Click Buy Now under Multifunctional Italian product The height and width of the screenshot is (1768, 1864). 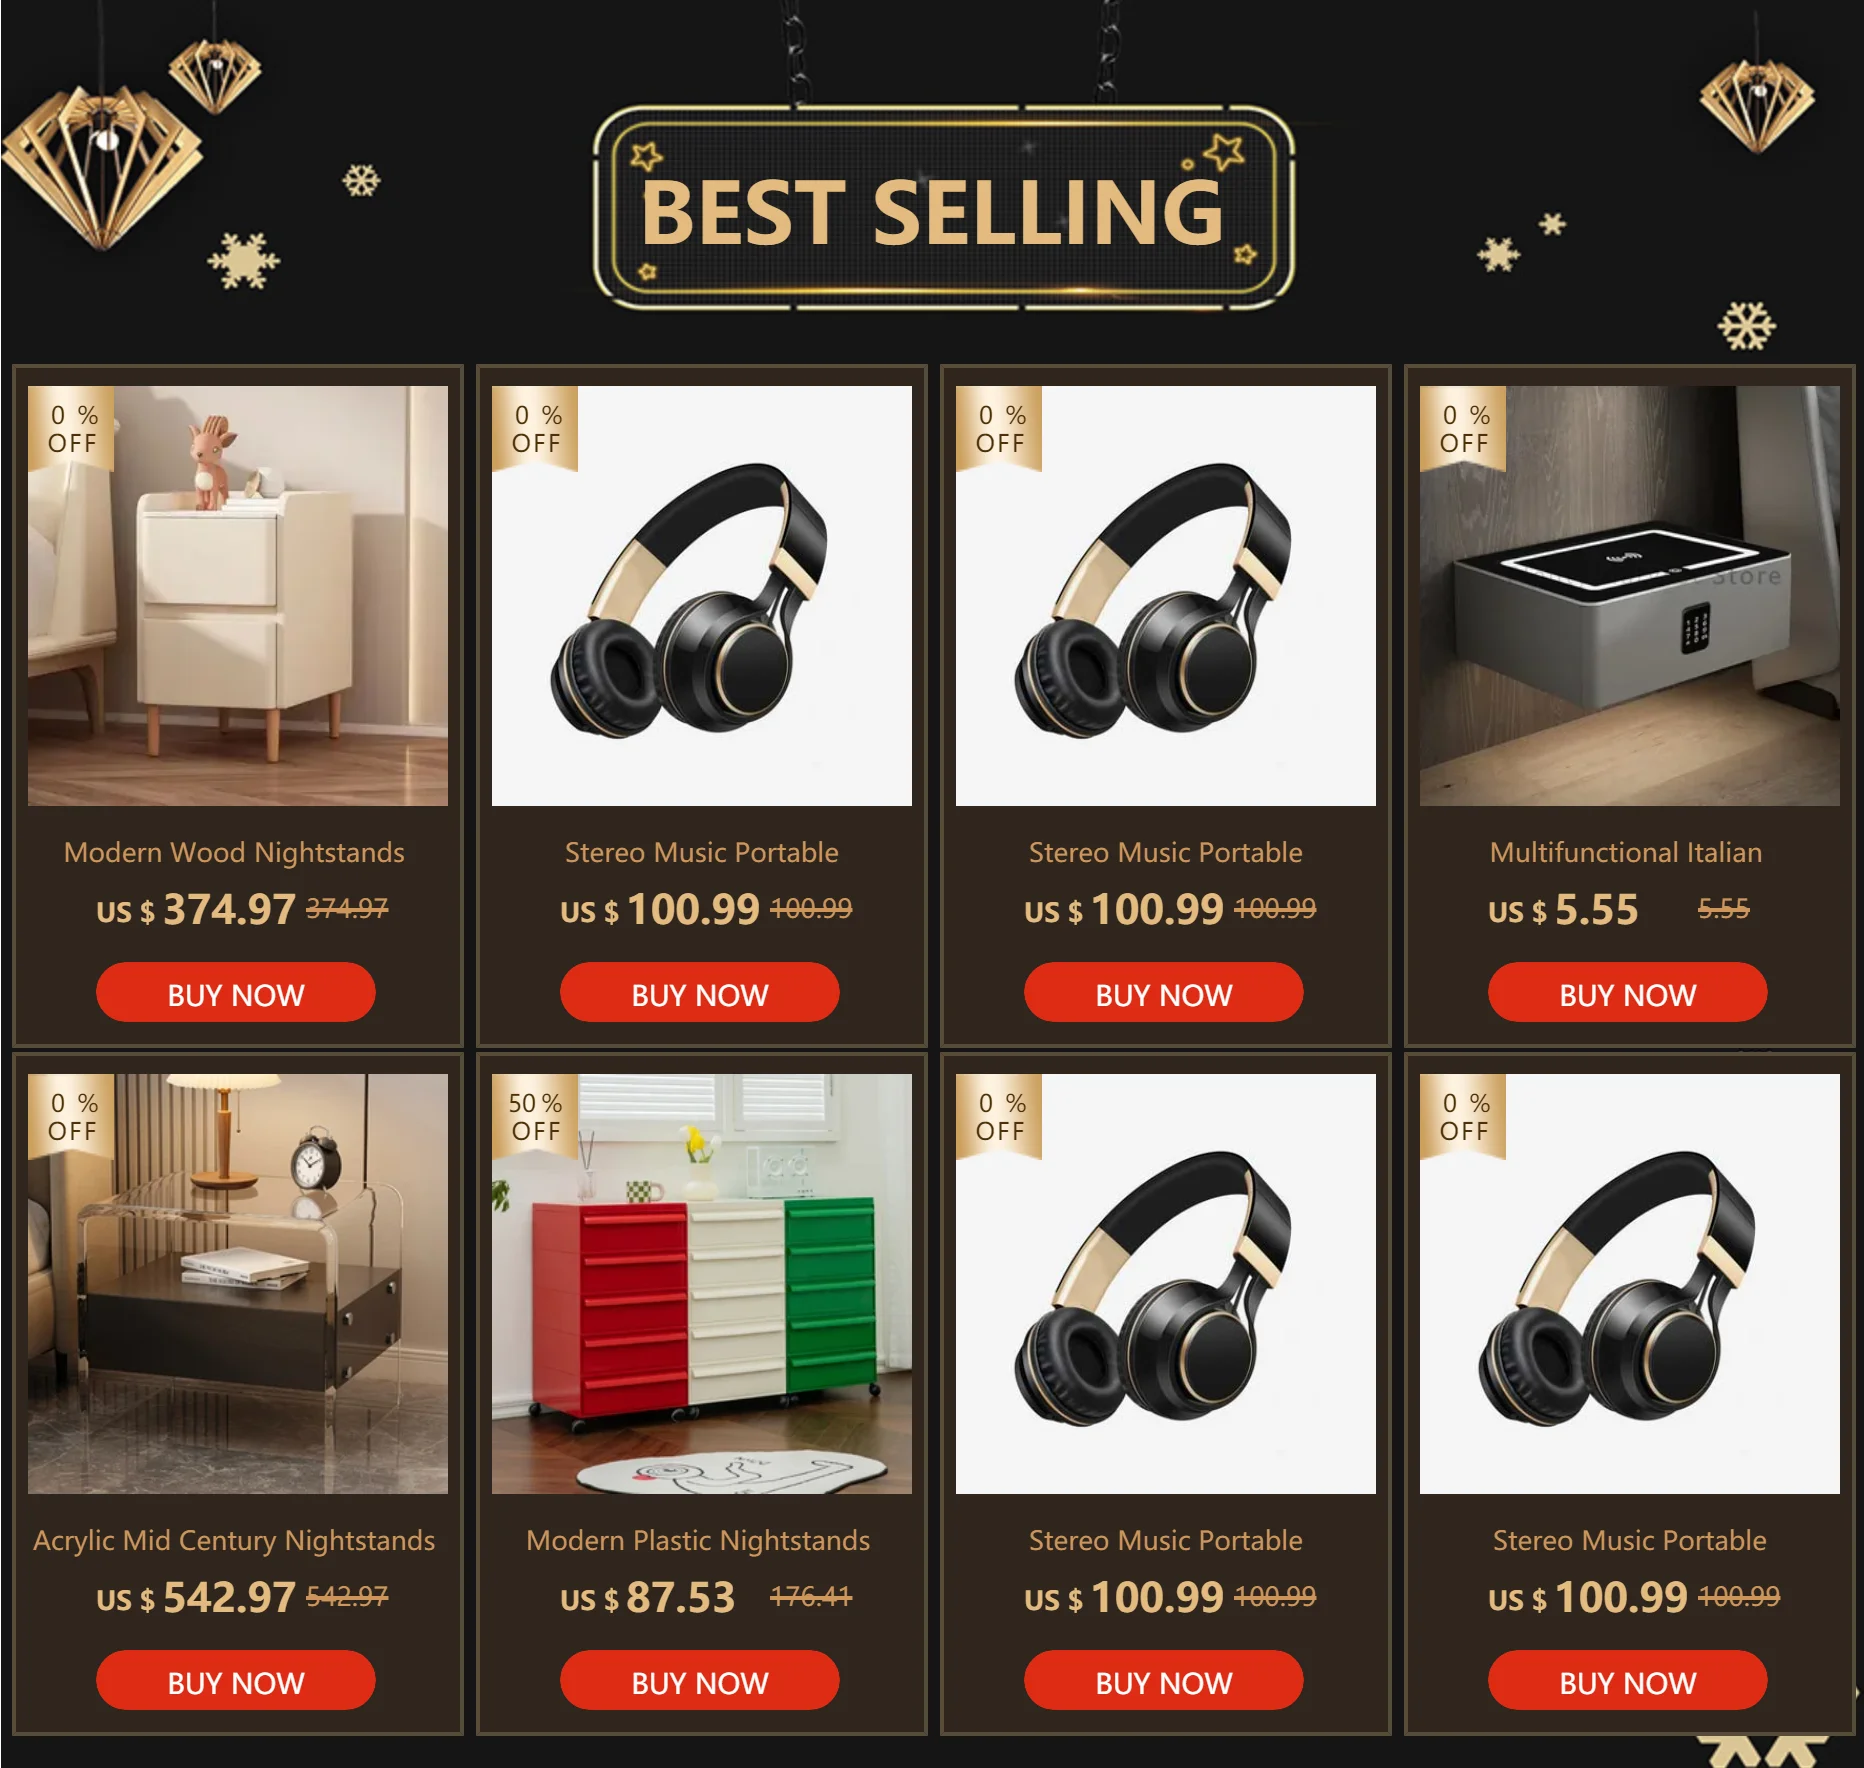pyautogui.click(x=1627, y=992)
